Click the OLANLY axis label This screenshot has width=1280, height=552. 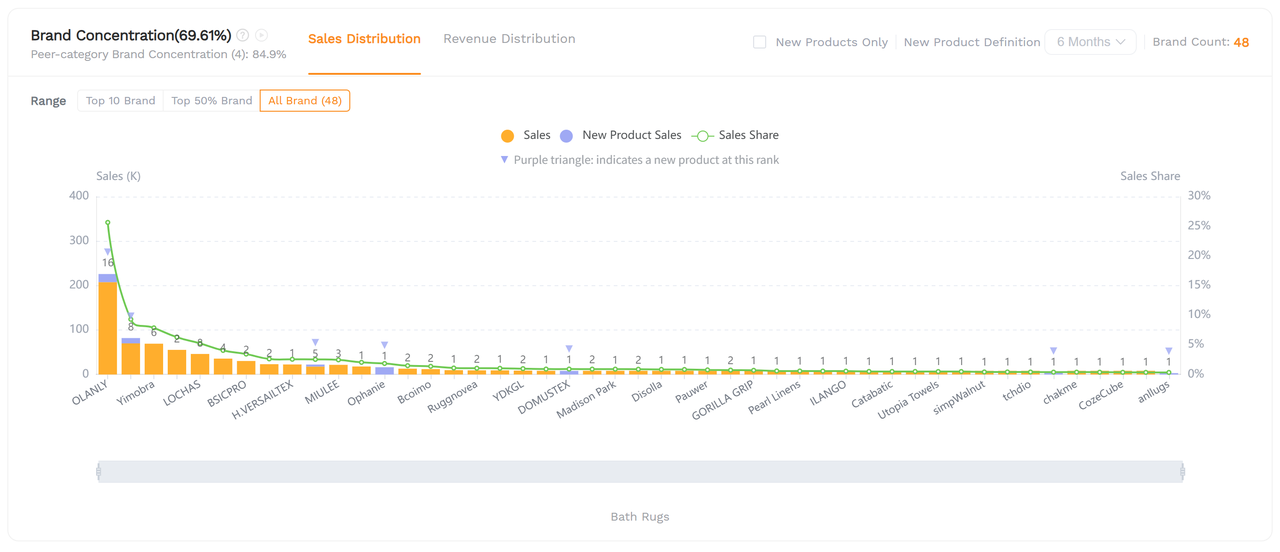90,392
